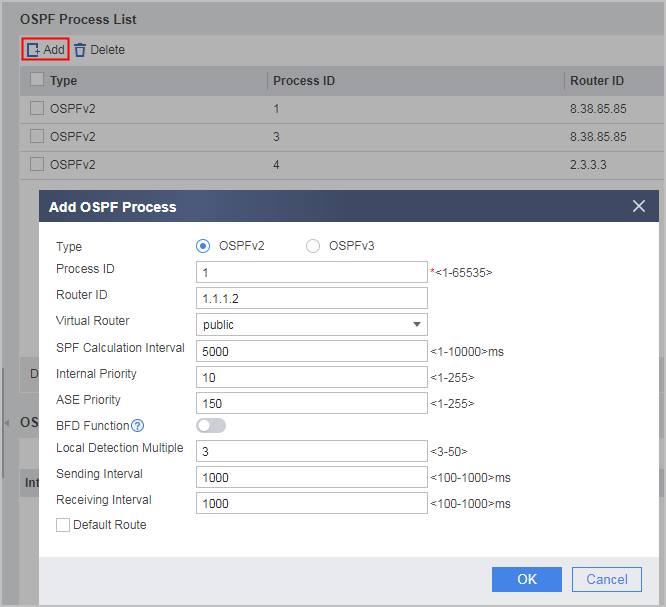Open the Virtual Router dropdown
The width and height of the screenshot is (666, 607).
tap(312, 325)
